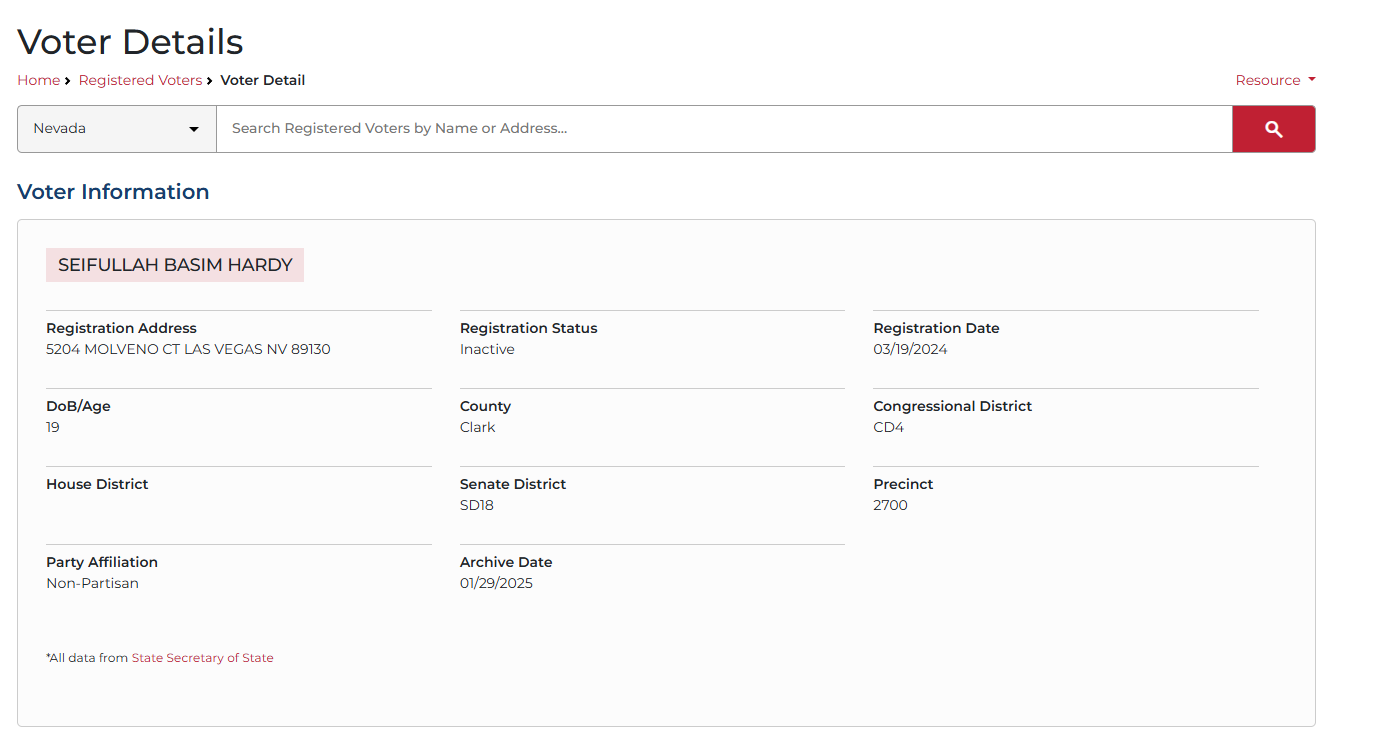Expand the Resource menu
This screenshot has width=1378, height=731.
tap(1268, 80)
